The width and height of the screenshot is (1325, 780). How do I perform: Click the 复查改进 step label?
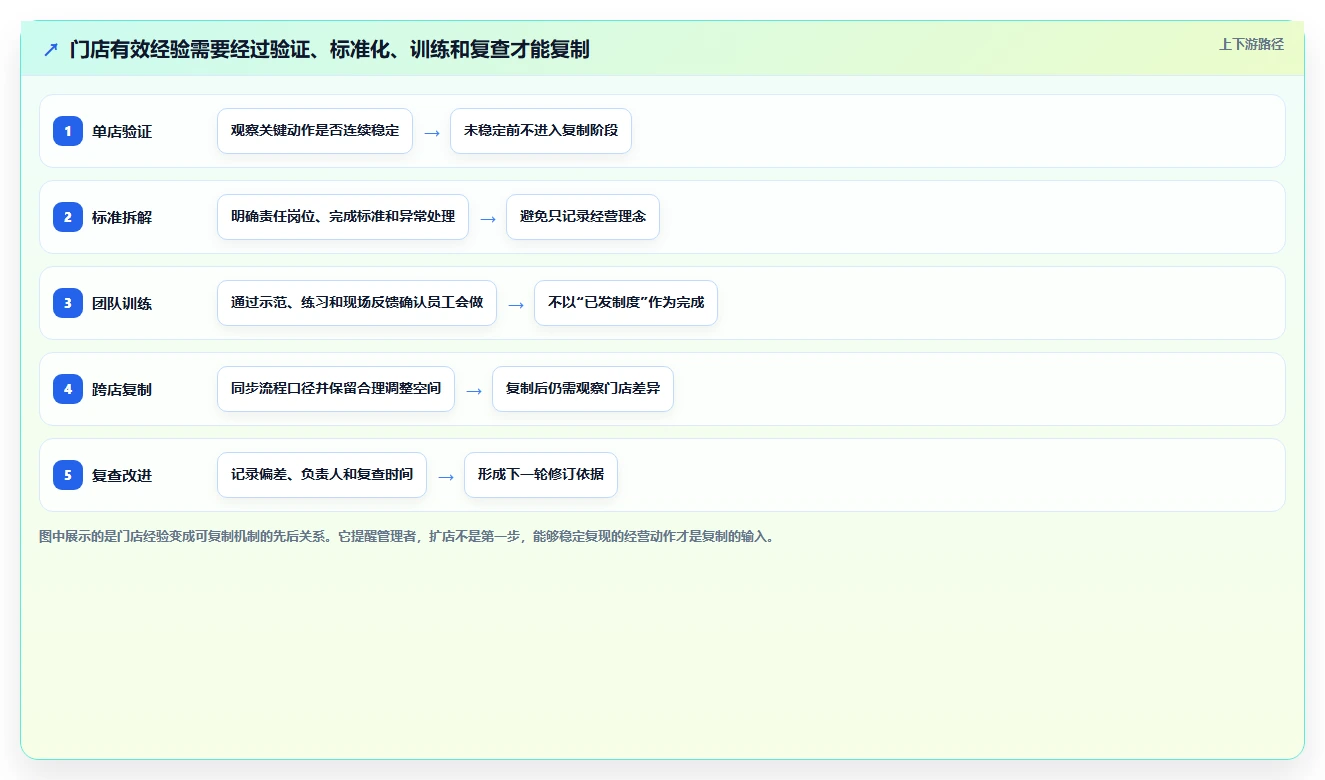(x=122, y=475)
